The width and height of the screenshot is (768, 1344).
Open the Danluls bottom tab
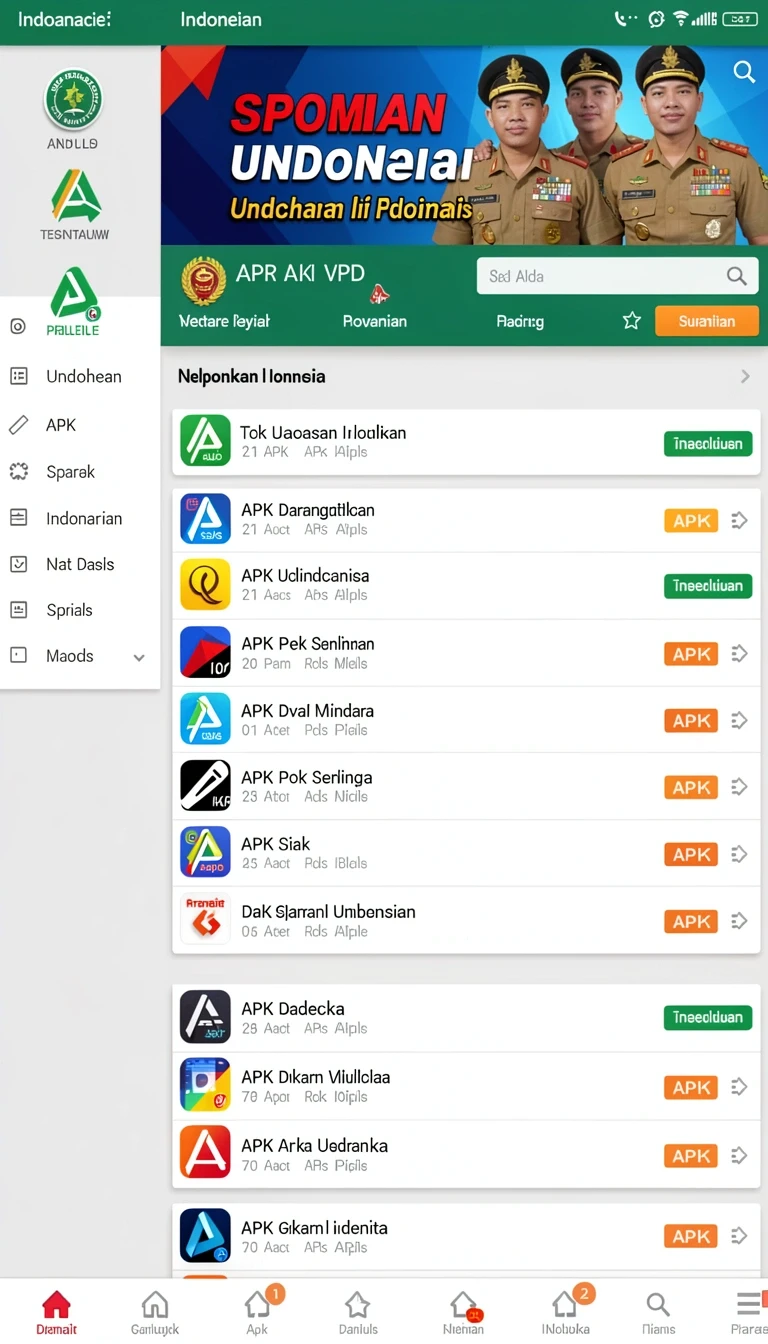click(x=358, y=1312)
